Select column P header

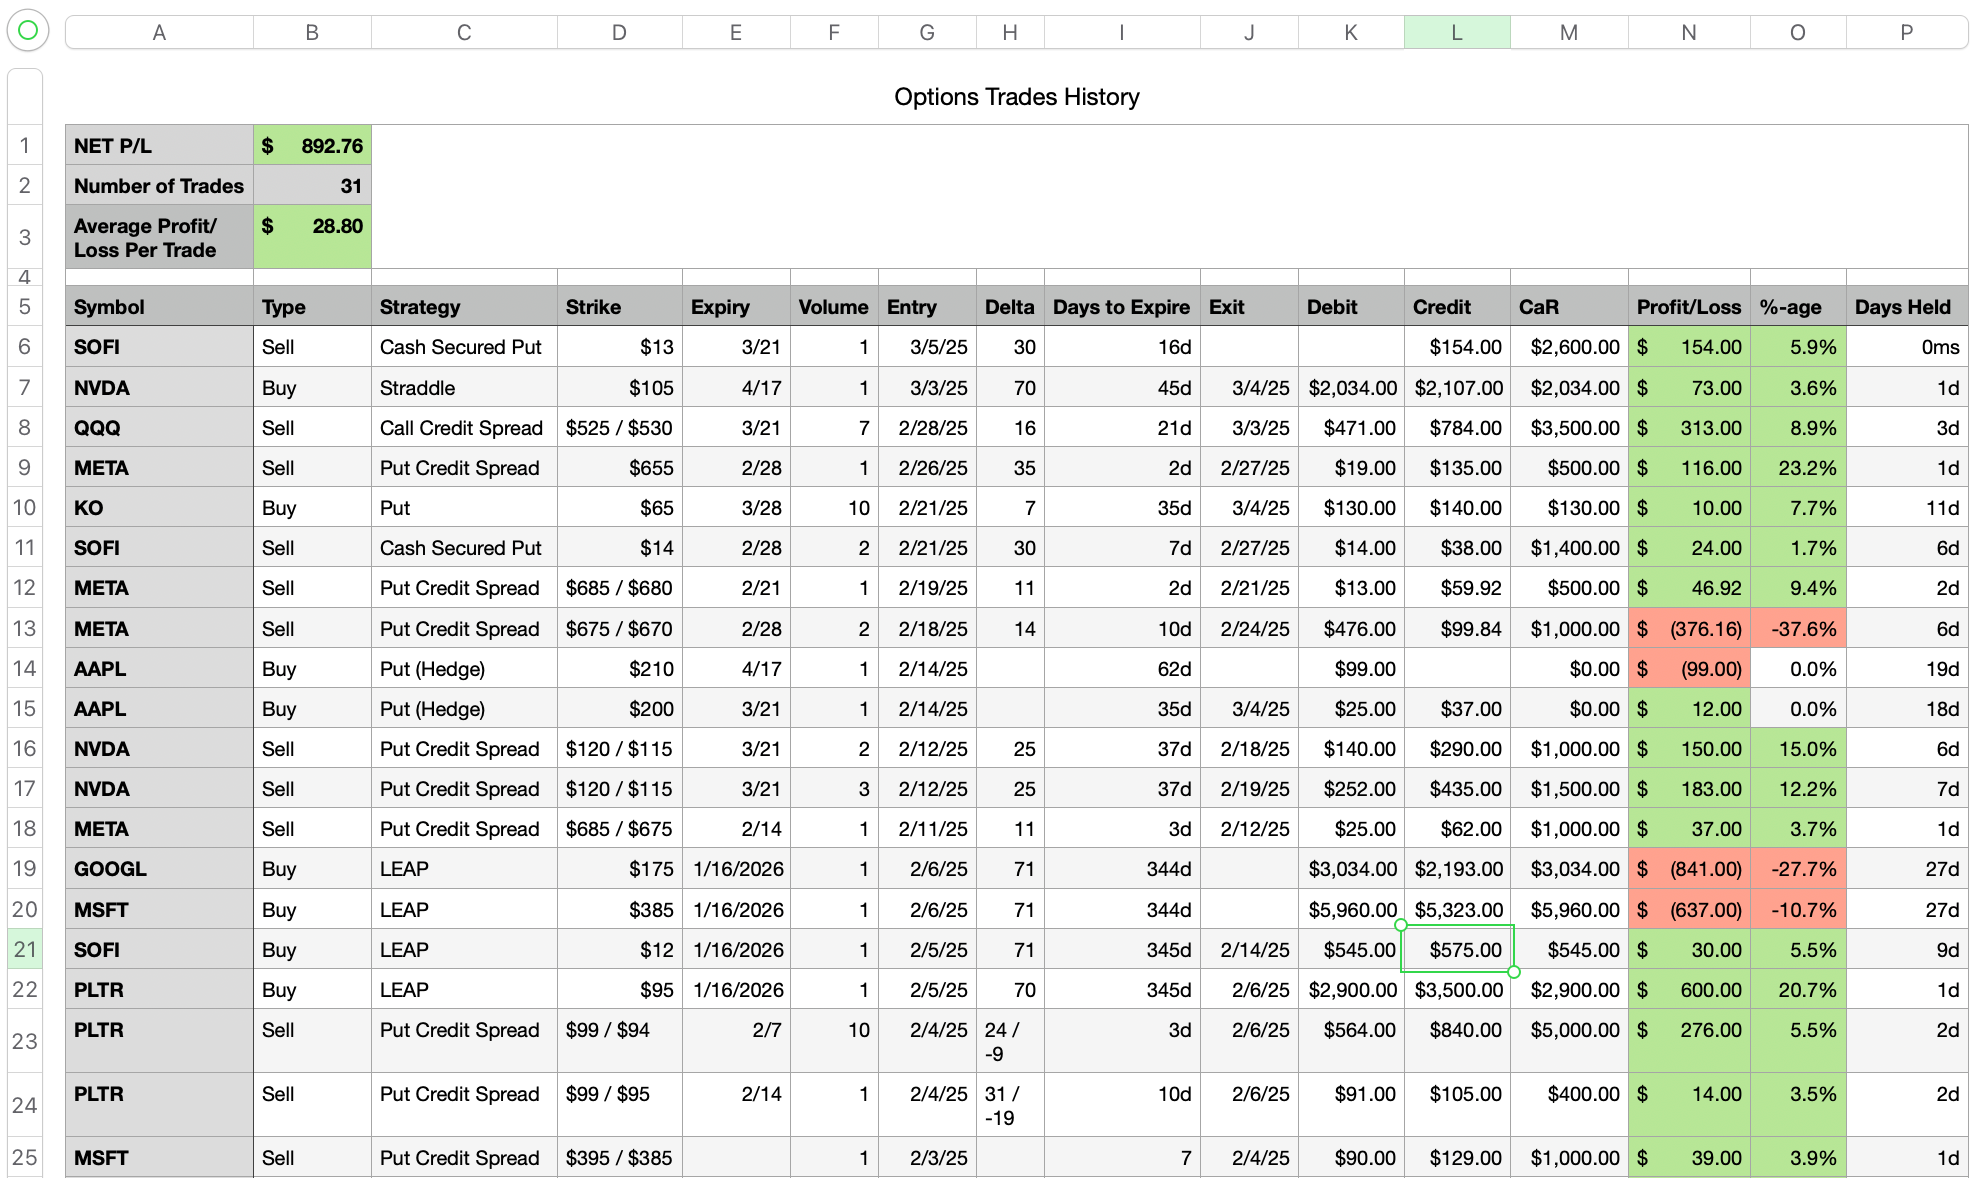pos(1907,32)
